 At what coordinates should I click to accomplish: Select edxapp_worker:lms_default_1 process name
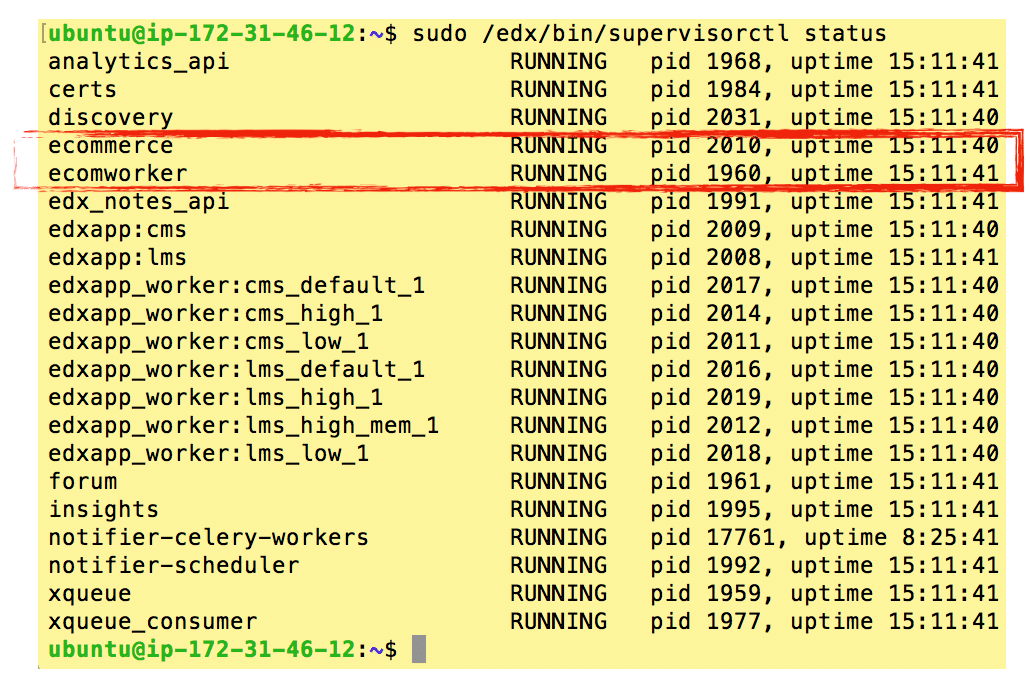coord(236,369)
